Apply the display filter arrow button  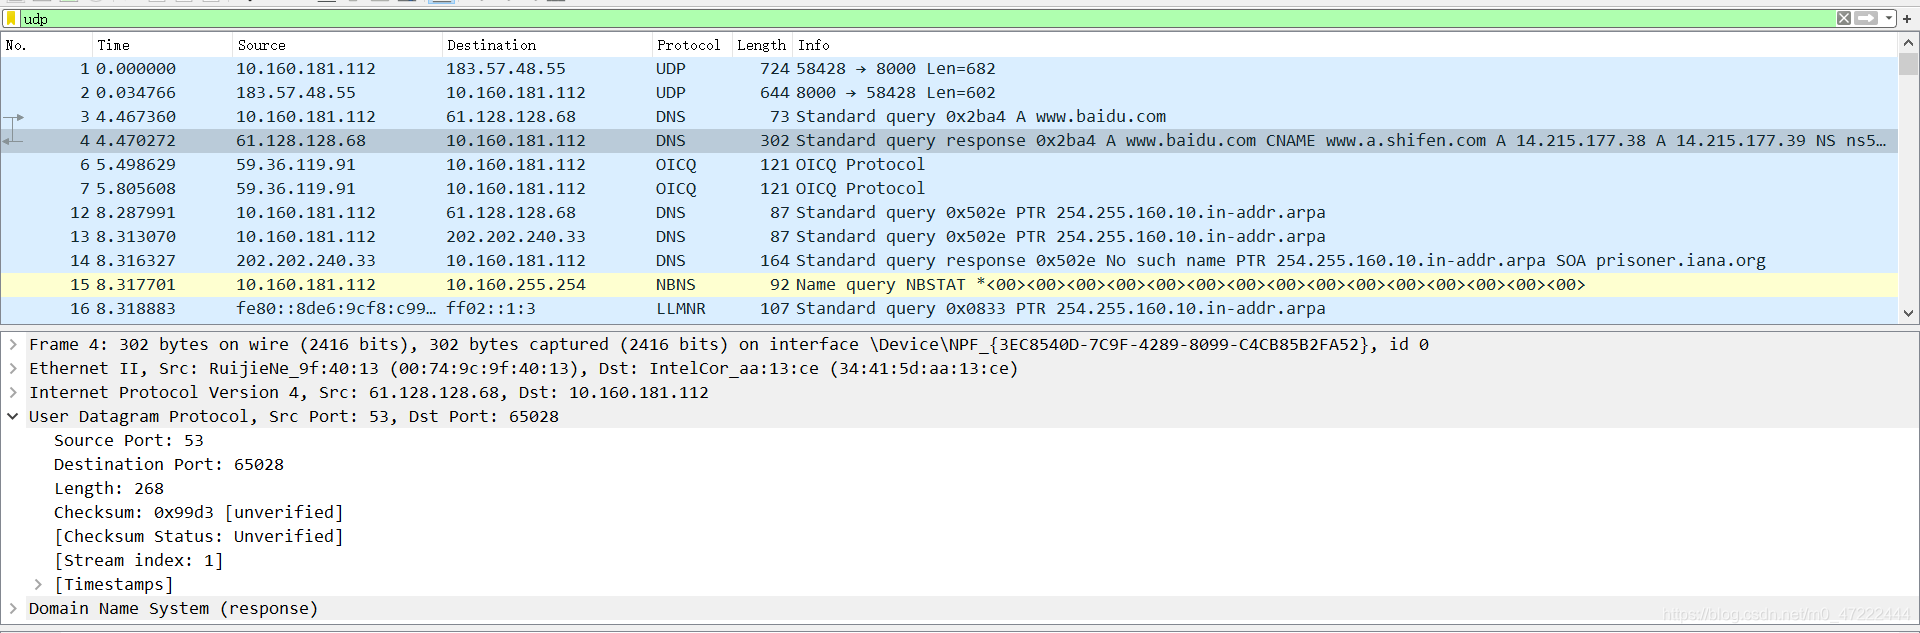click(x=1866, y=19)
